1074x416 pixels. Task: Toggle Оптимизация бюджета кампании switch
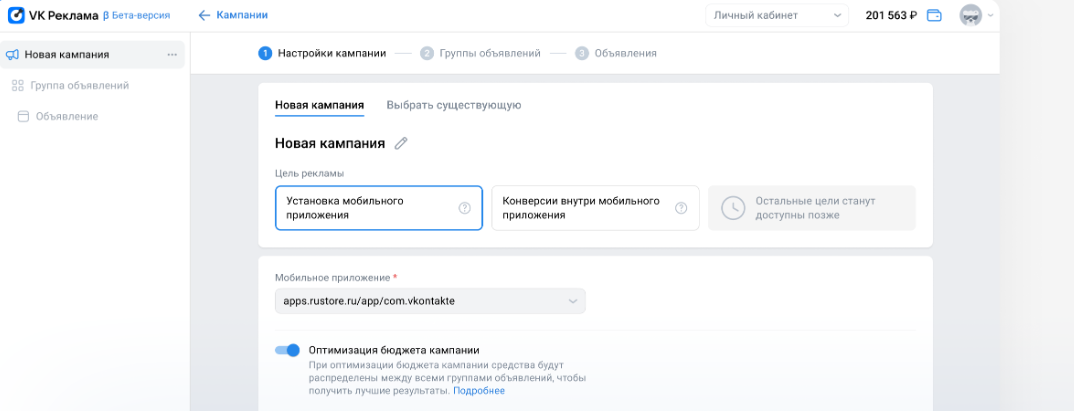[x=287, y=350]
